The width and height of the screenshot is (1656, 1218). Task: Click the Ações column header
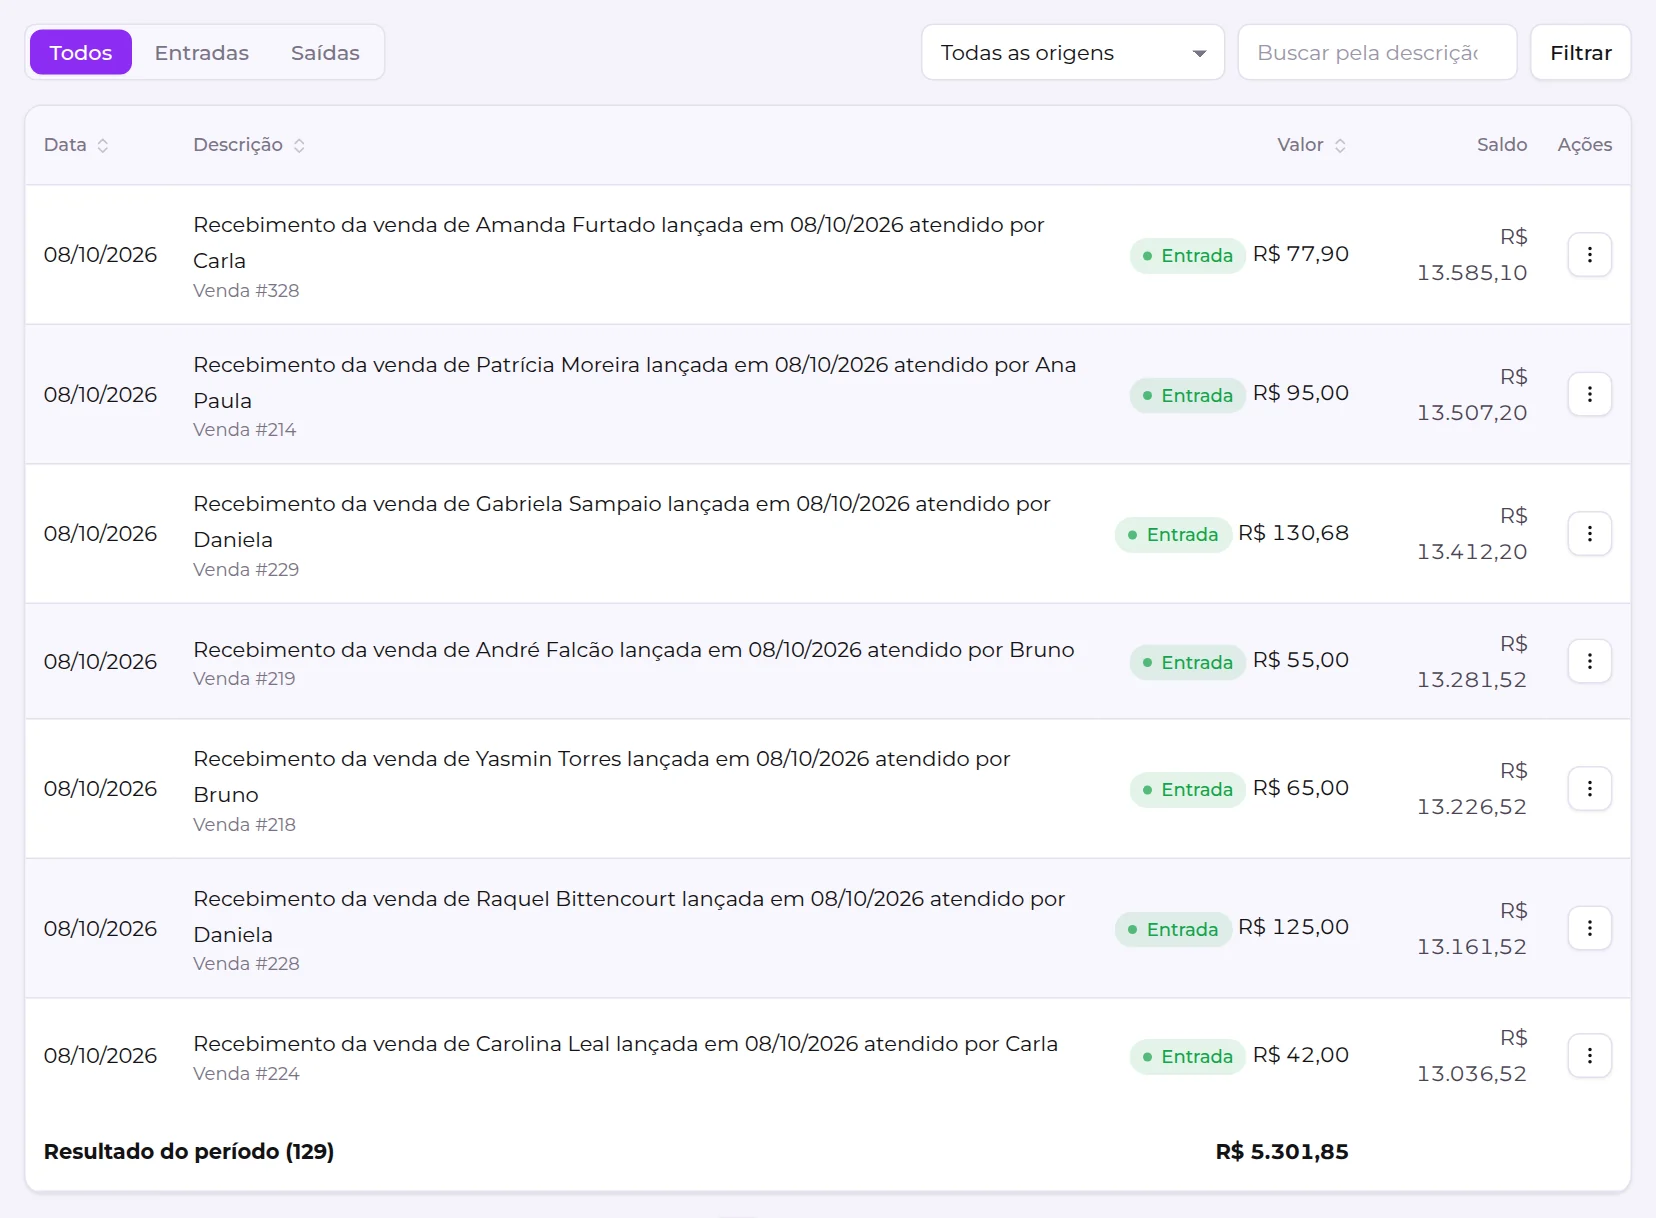click(x=1585, y=145)
